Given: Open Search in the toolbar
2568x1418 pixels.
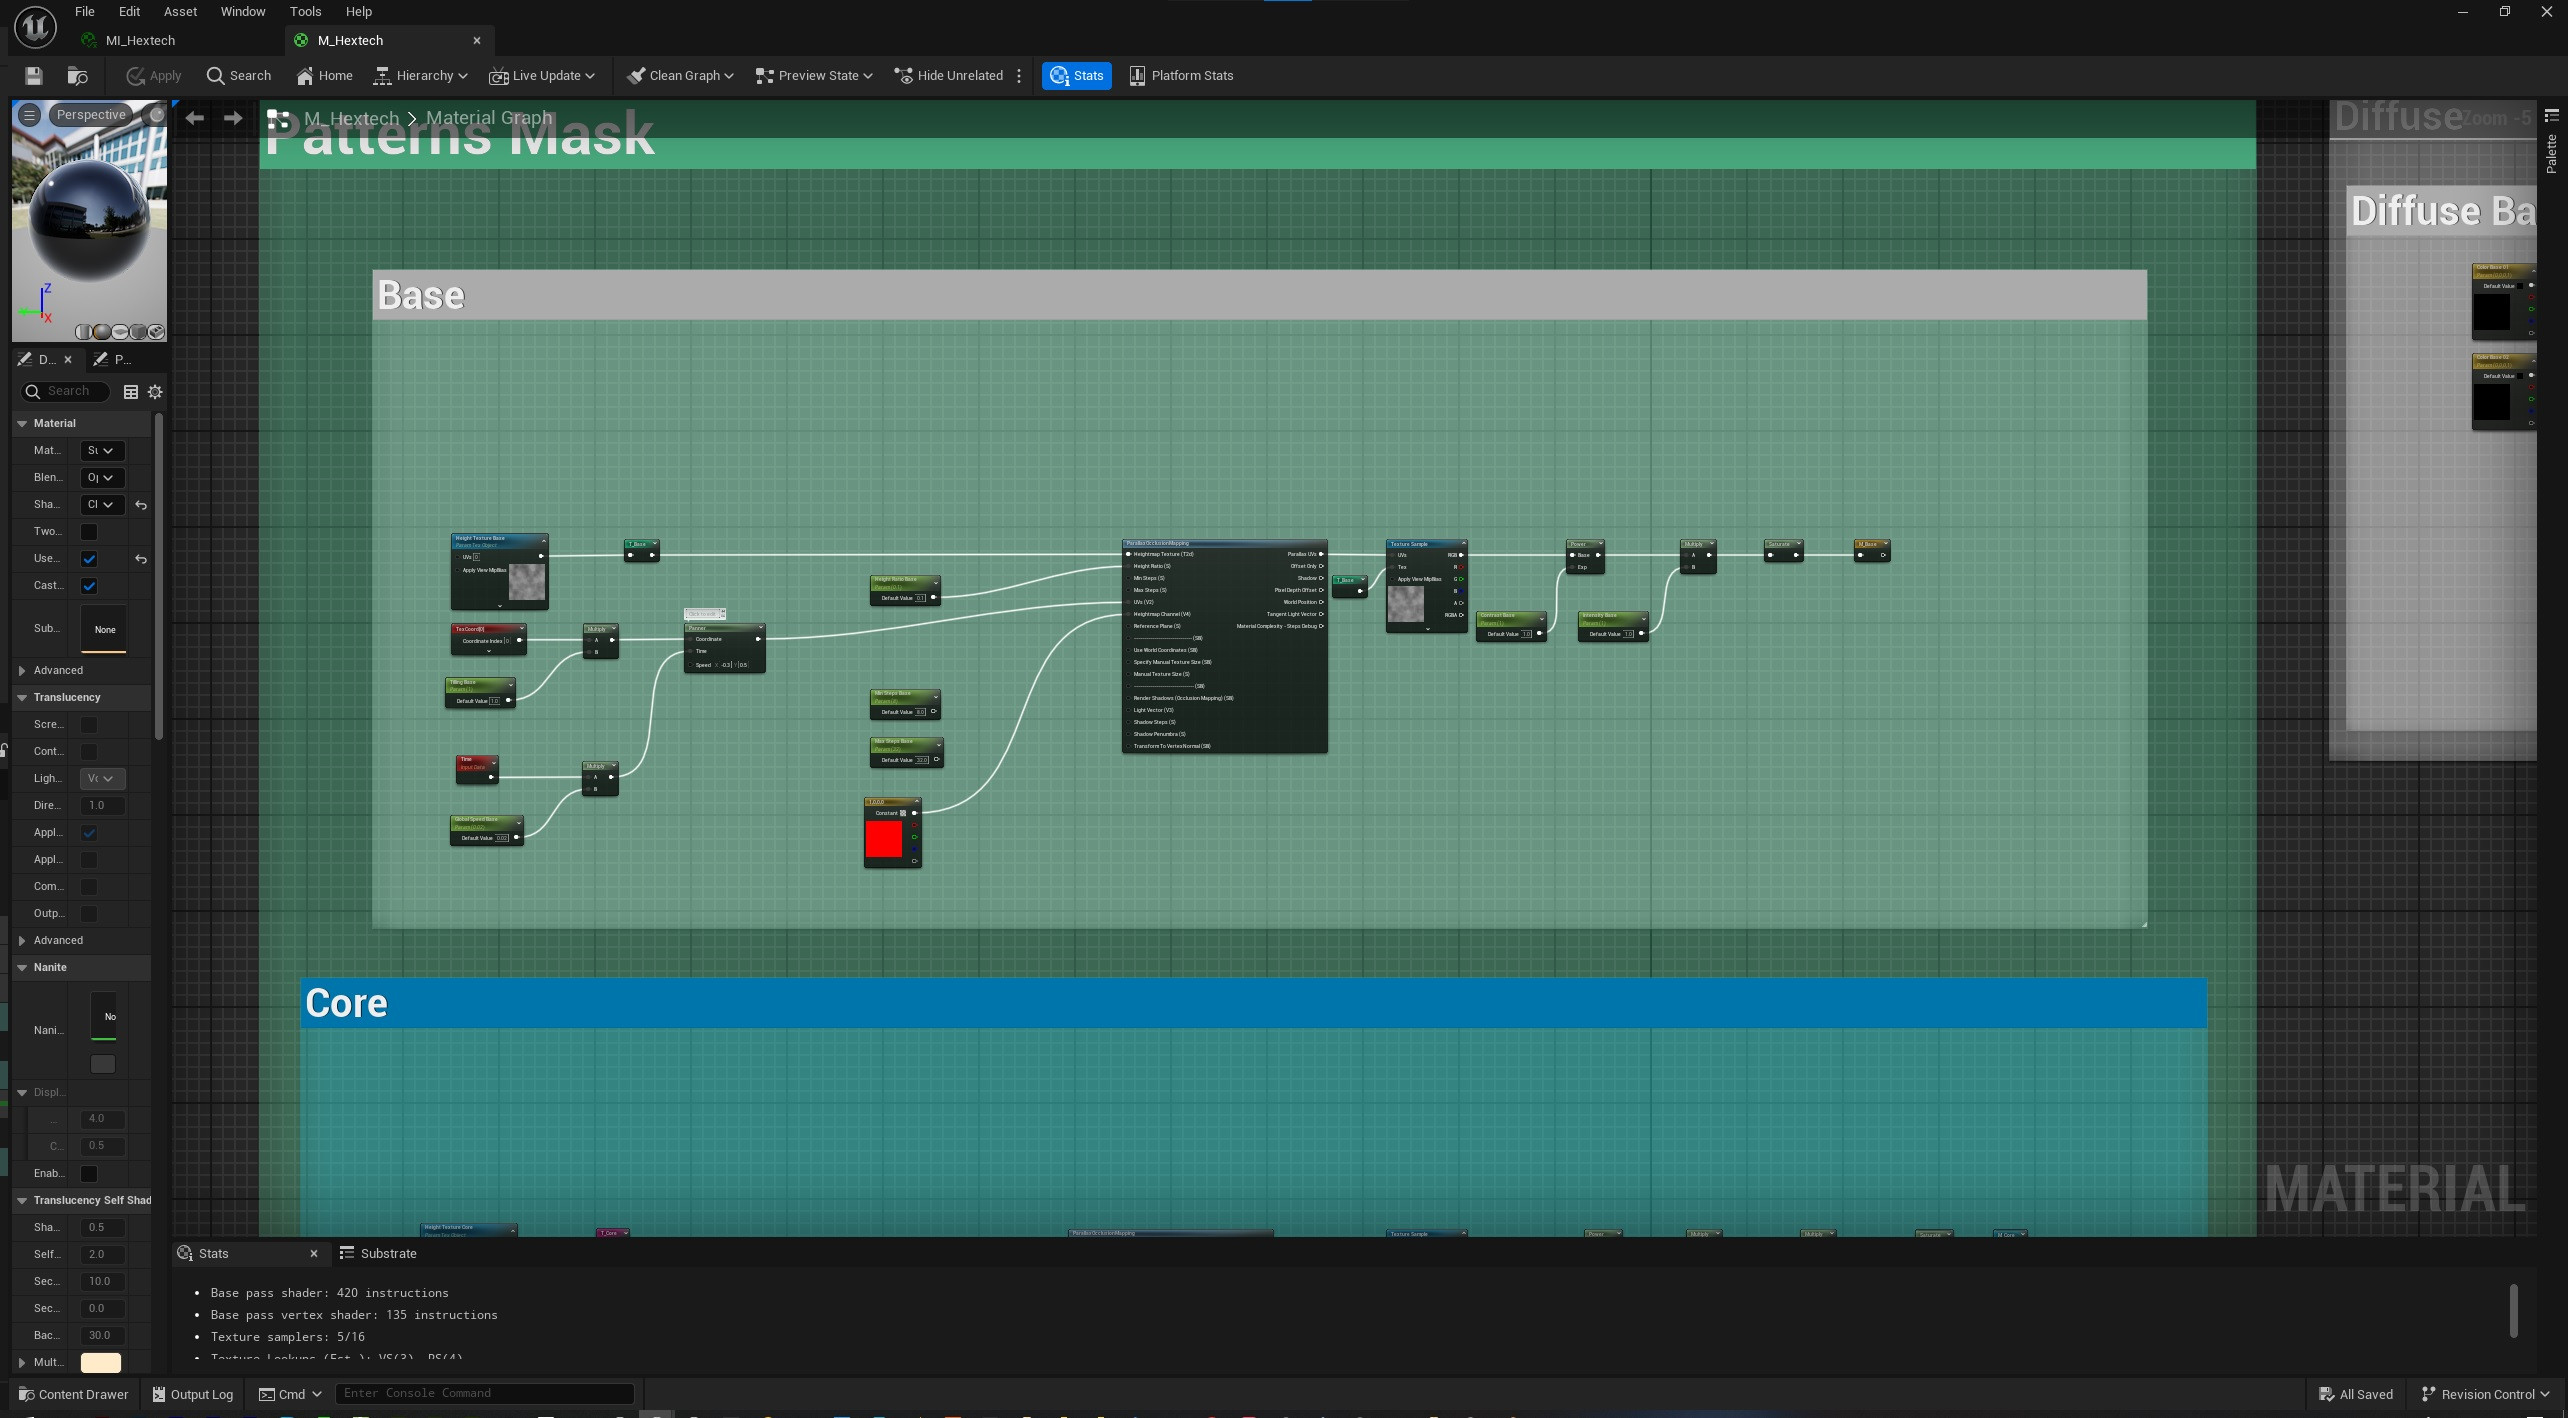Looking at the screenshot, I should pyautogui.click(x=238, y=76).
